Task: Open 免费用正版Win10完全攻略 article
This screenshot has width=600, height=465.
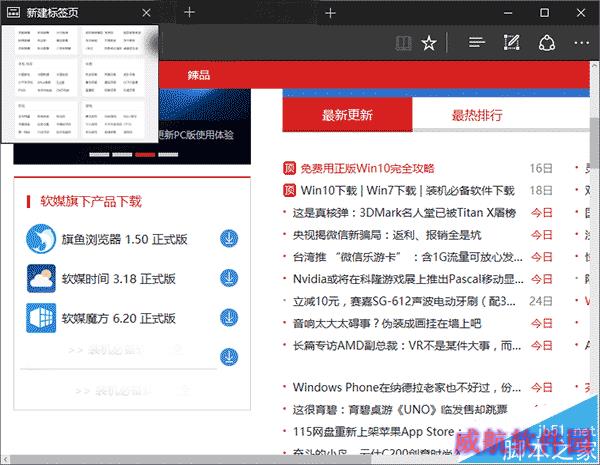Action: 367,168
